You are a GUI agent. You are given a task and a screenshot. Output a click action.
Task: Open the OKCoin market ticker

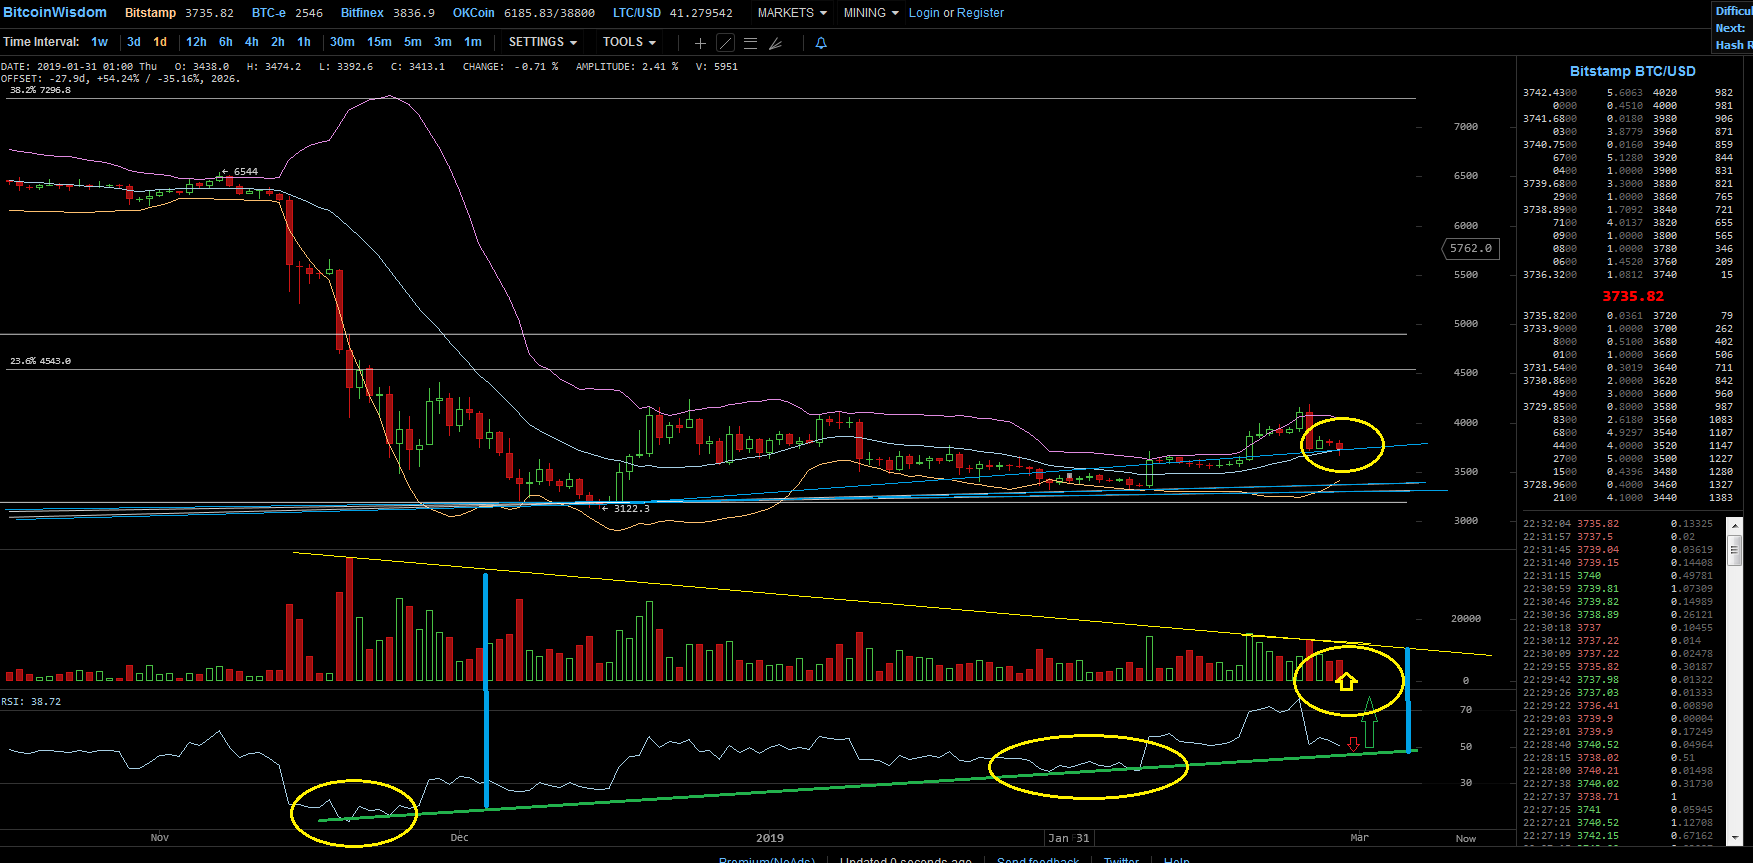pos(524,13)
